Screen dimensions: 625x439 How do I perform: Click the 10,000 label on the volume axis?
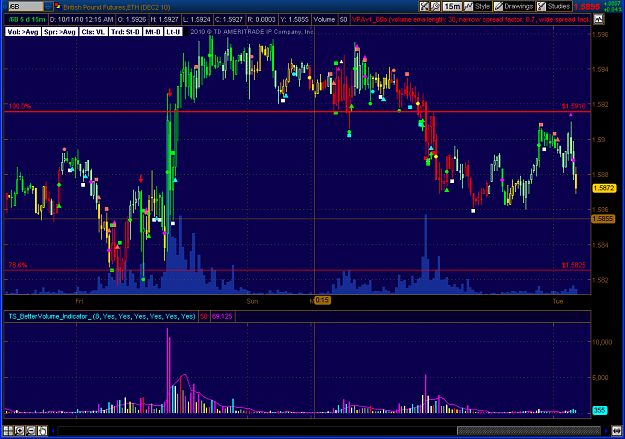point(602,342)
